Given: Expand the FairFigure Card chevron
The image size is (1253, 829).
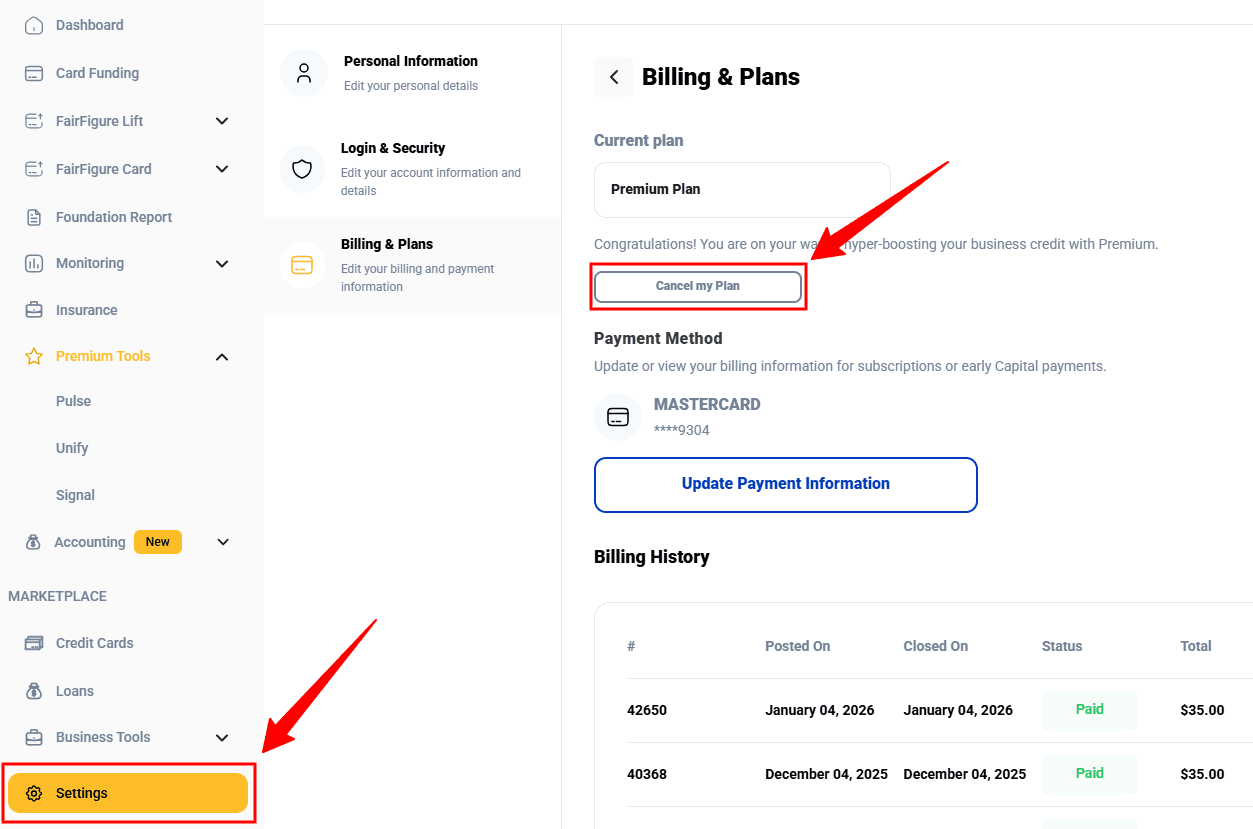Looking at the screenshot, I should pos(222,169).
